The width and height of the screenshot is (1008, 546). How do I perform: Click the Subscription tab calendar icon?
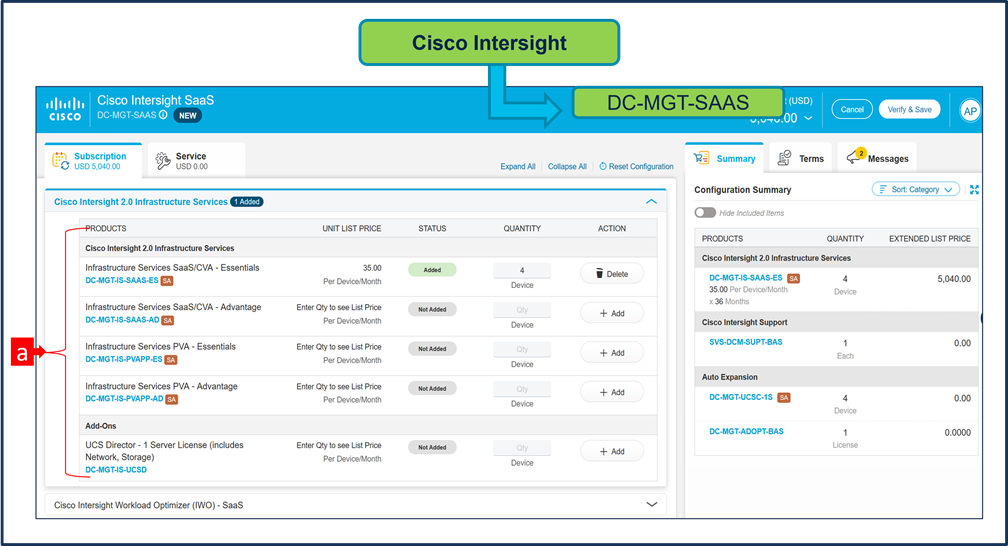click(60, 161)
